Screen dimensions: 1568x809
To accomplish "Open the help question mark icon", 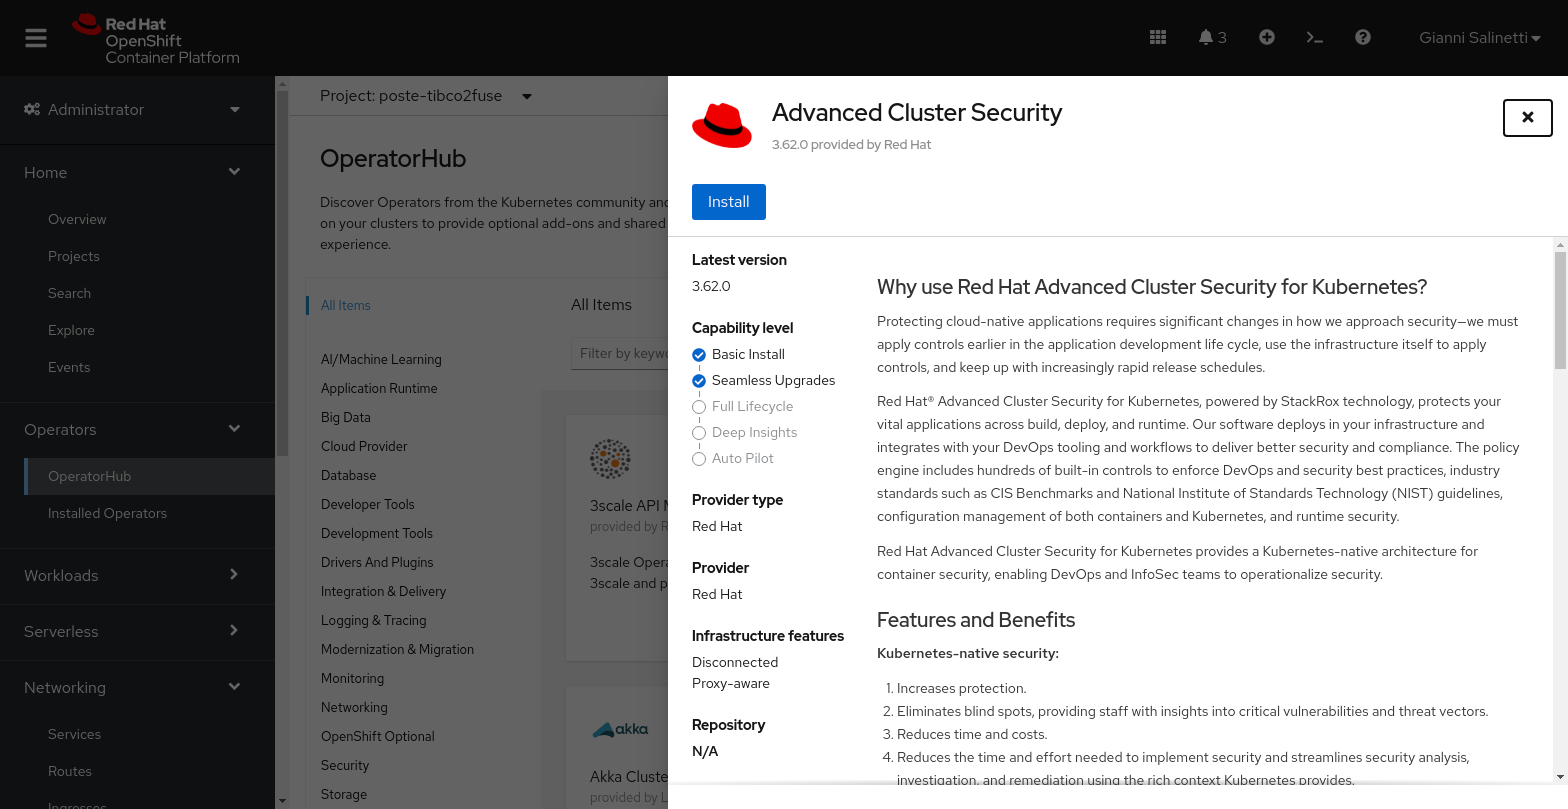I will coord(1363,37).
